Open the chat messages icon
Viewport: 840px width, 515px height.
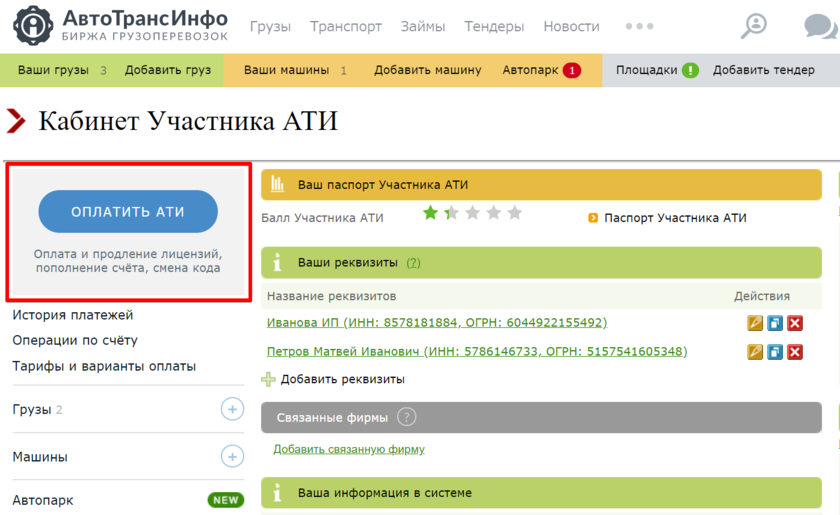click(x=820, y=27)
